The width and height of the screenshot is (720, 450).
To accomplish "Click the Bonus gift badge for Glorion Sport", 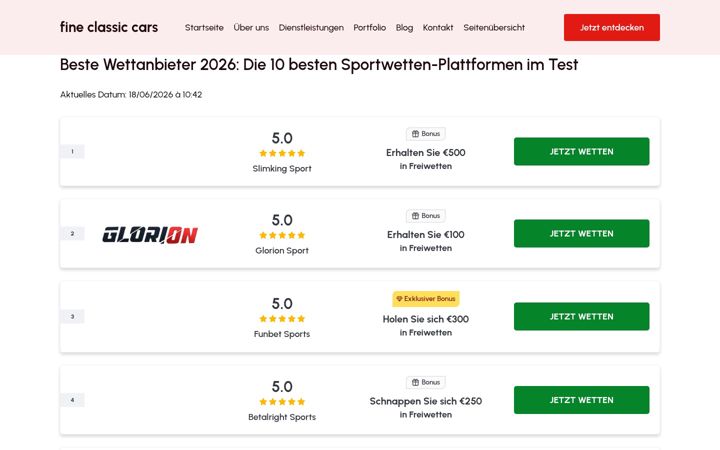I will coord(426,216).
